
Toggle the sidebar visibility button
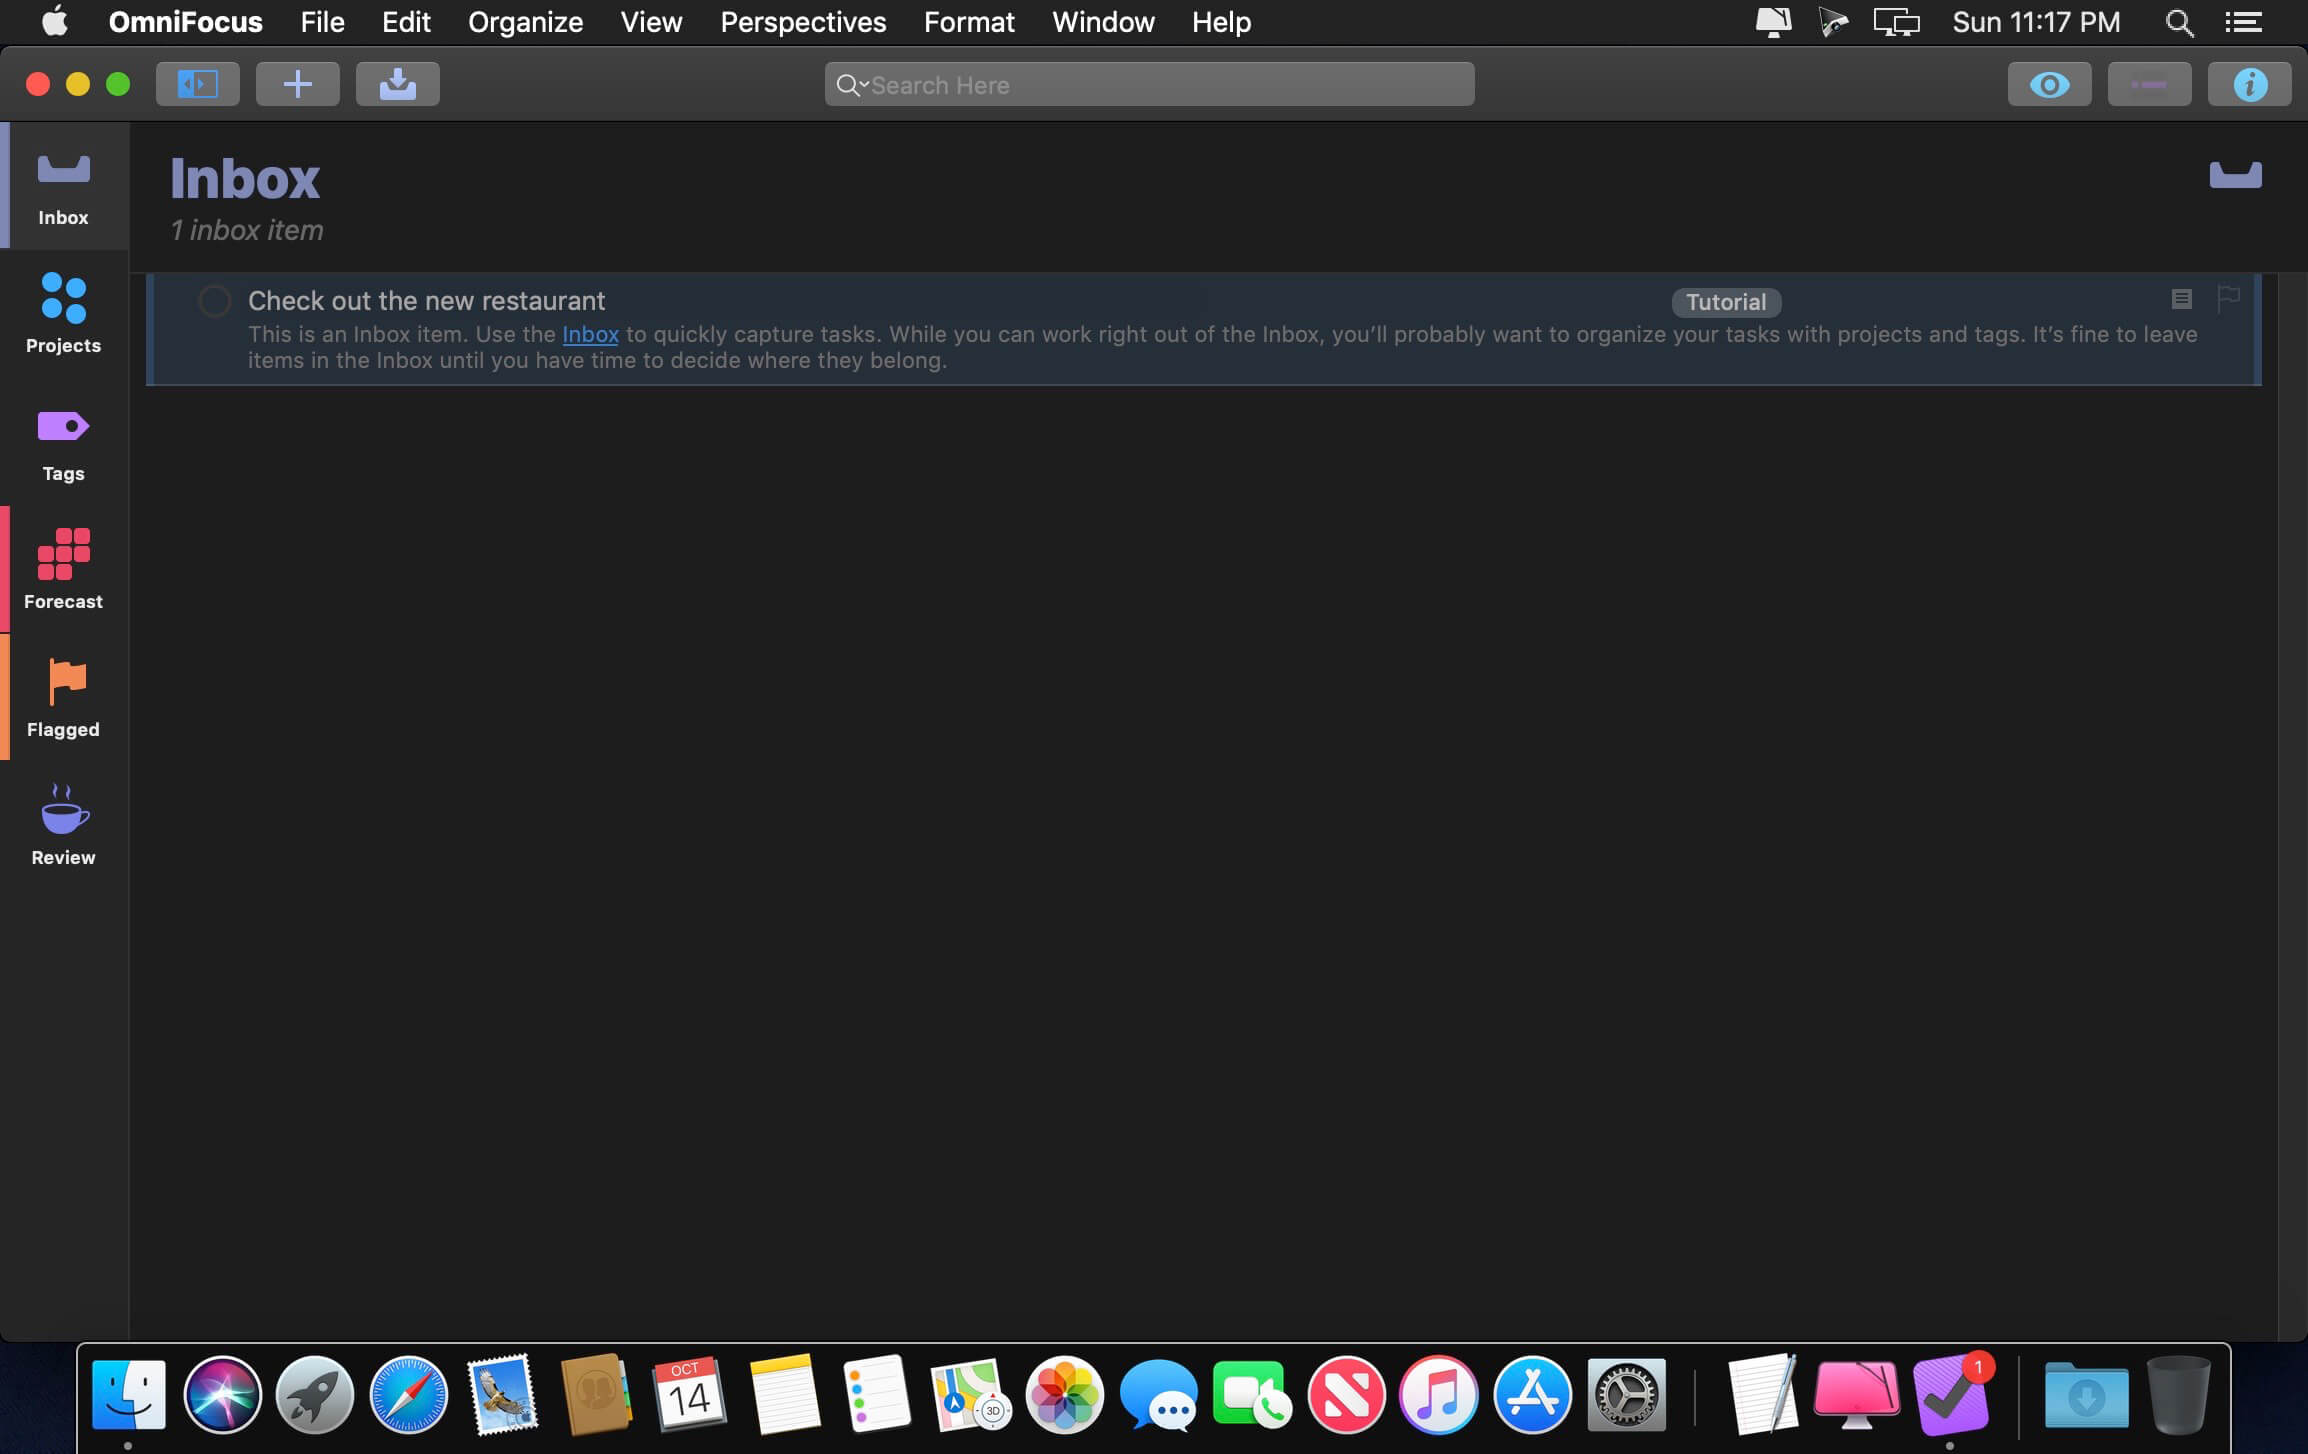(x=197, y=84)
